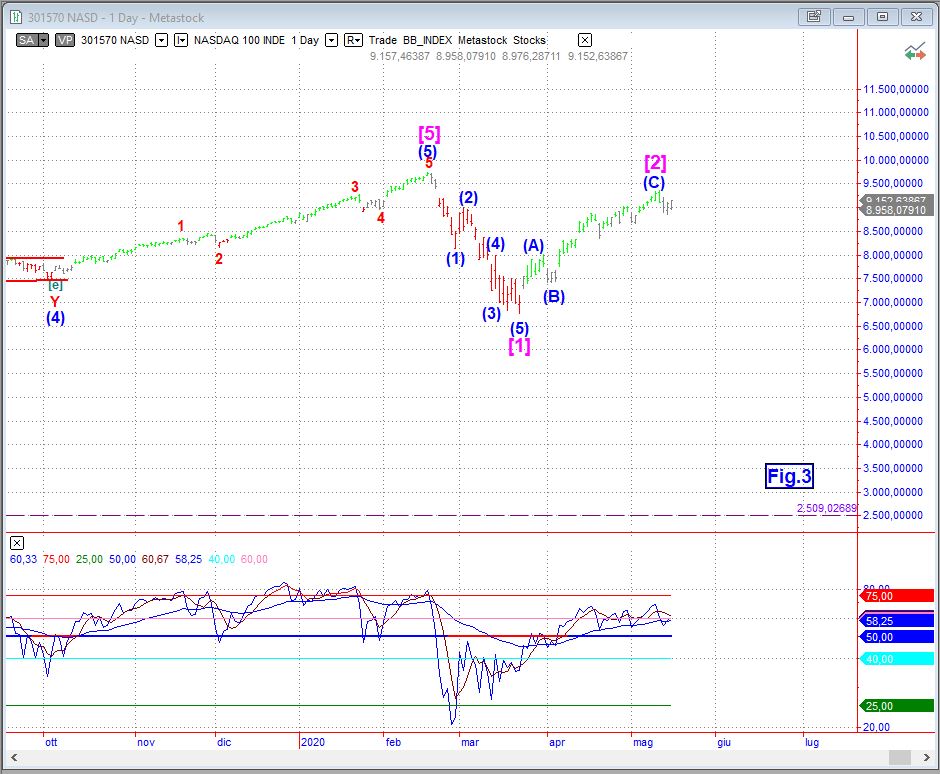The height and width of the screenshot is (774, 940).
Task: Open the I indicator dropdown in header
Action: pos(180,40)
